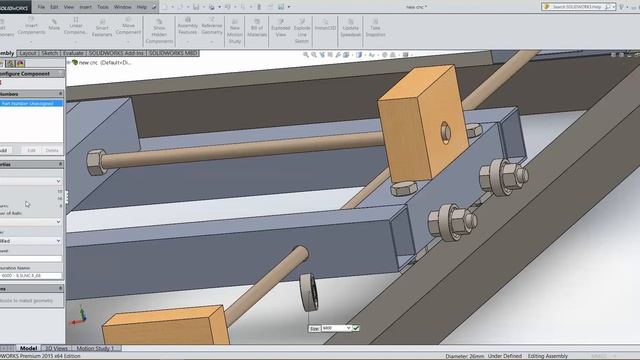The image size is (640, 360).
Task: Switch to the Evaluate tab
Action: (73, 53)
